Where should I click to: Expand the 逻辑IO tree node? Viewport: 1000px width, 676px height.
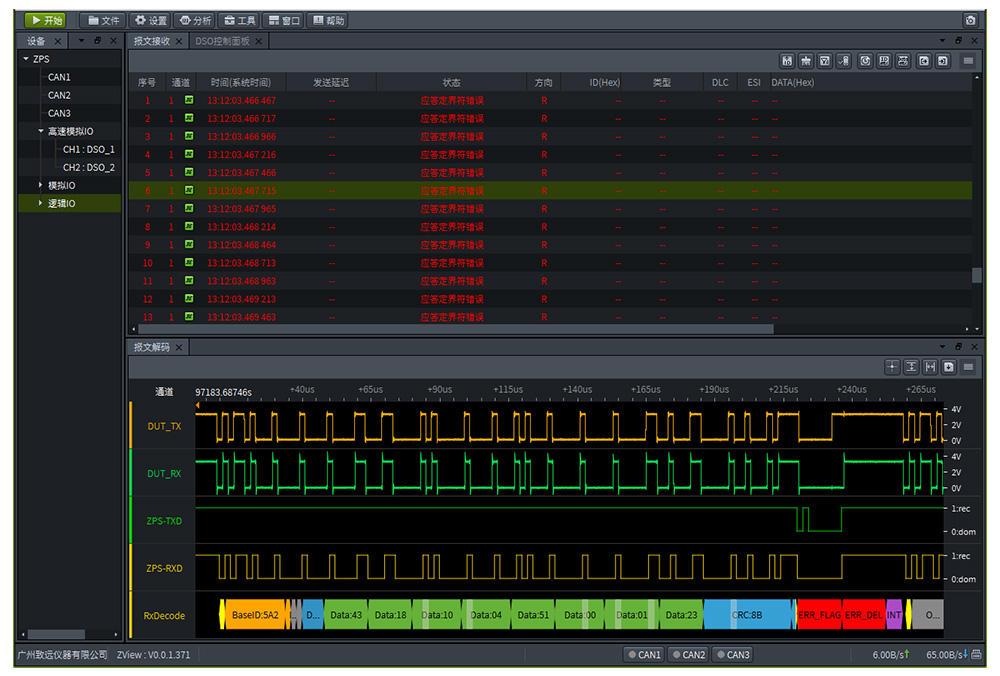pos(41,203)
